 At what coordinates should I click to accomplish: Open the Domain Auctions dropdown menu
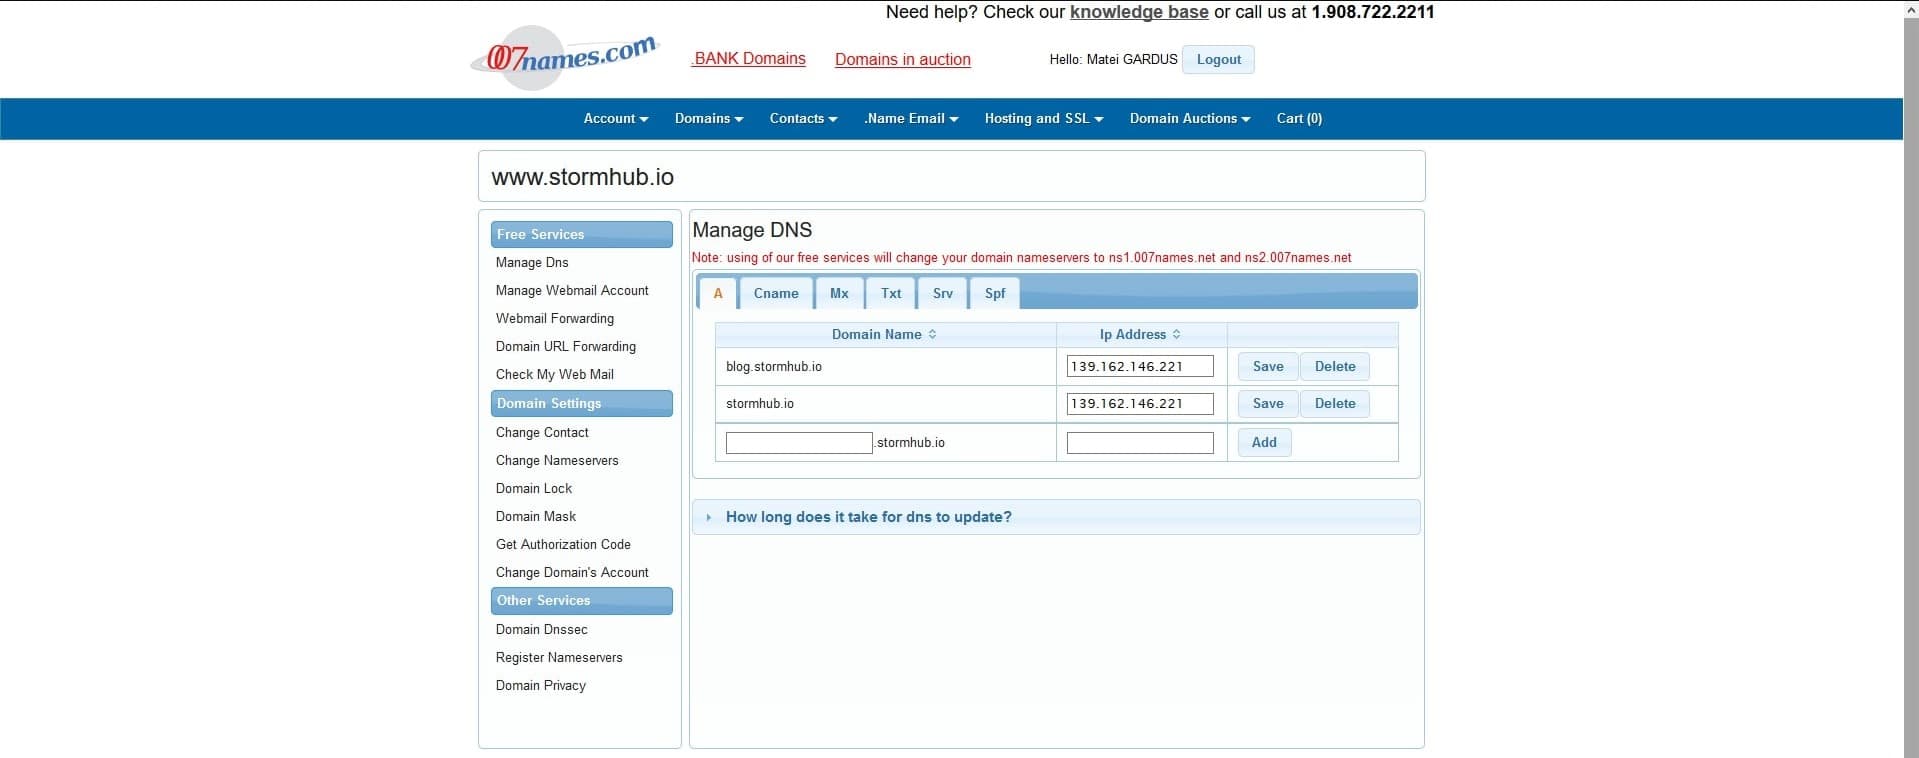click(1190, 118)
